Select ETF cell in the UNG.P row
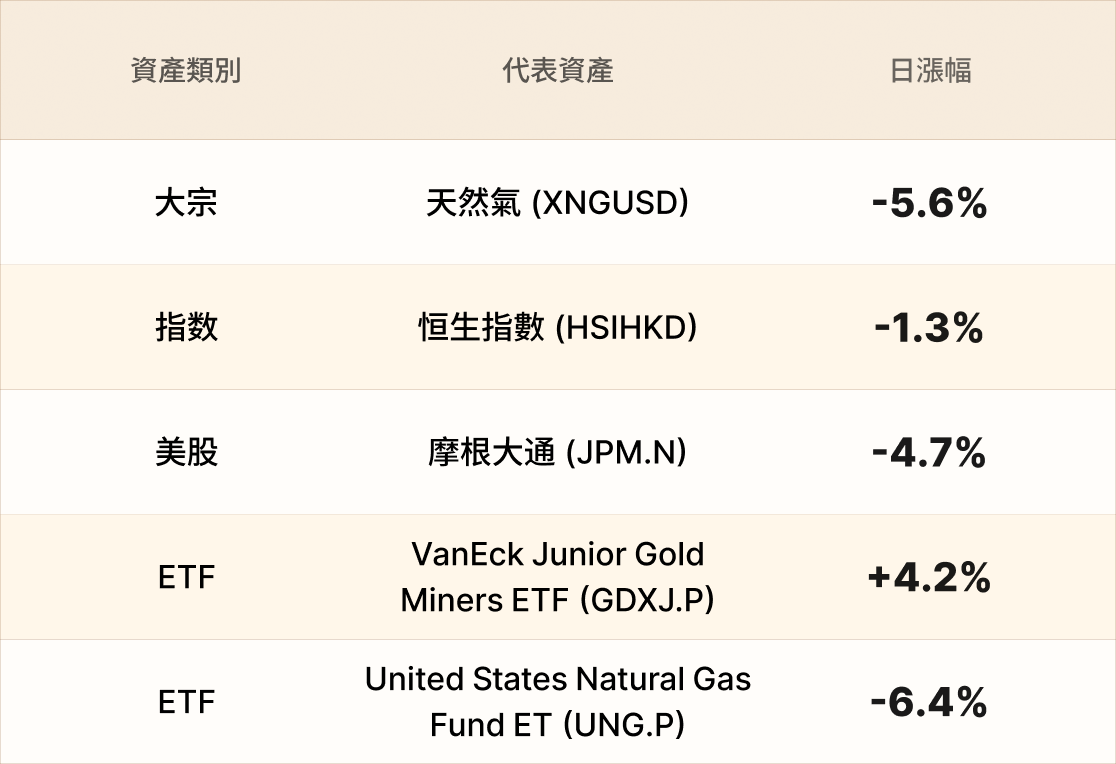Image resolution: width=1116 pixels, height=764 pixels. point(186,703)
